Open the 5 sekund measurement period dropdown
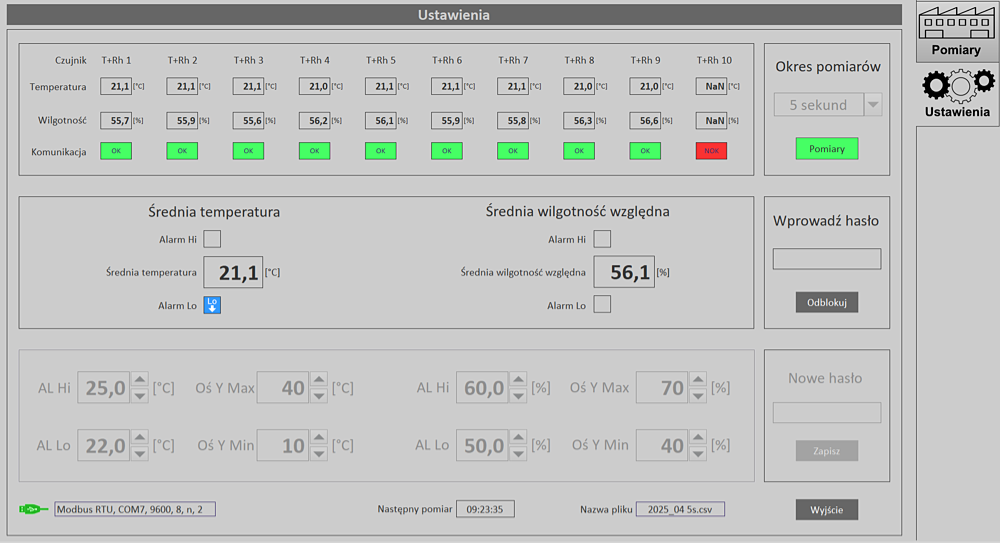 pyautogui.click(x=873, y=105)
